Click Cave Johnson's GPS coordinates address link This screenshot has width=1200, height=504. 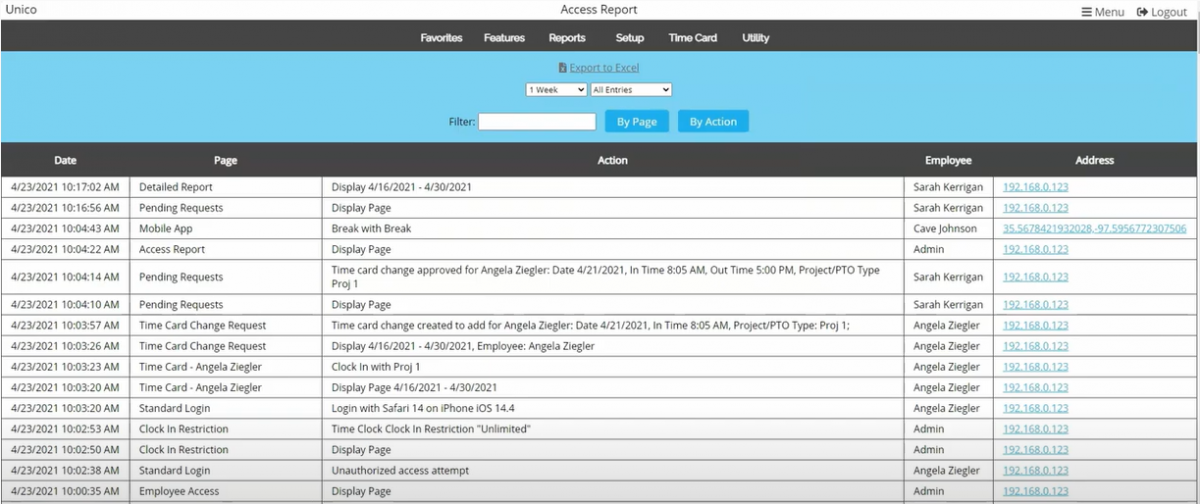(1094, 229)
